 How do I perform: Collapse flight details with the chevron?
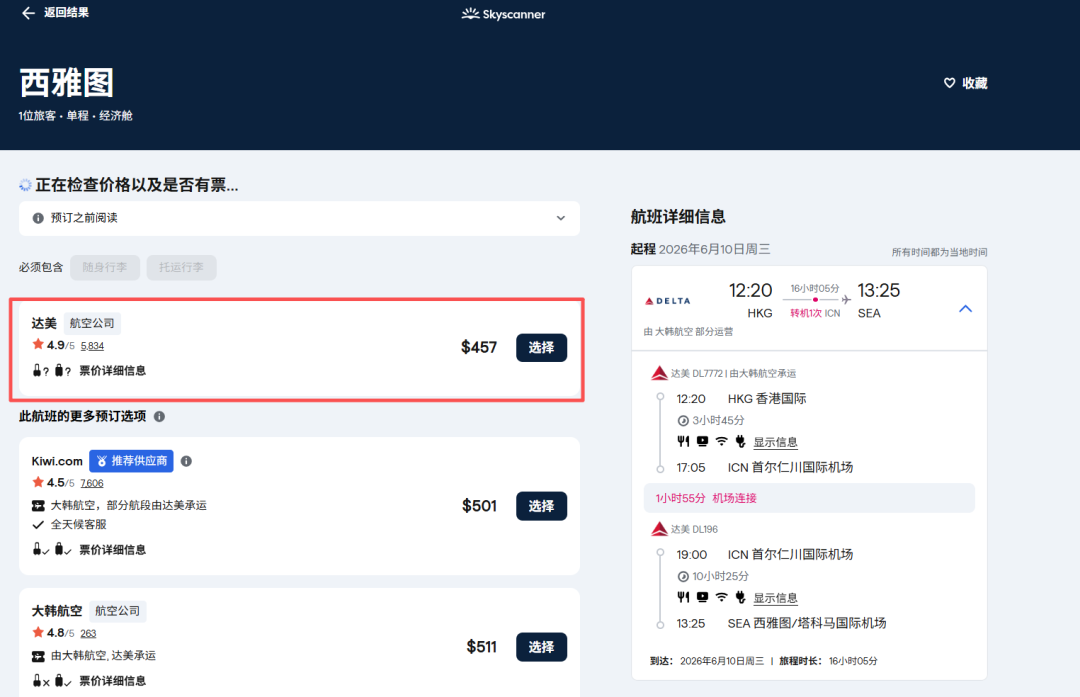click(965, 309)
